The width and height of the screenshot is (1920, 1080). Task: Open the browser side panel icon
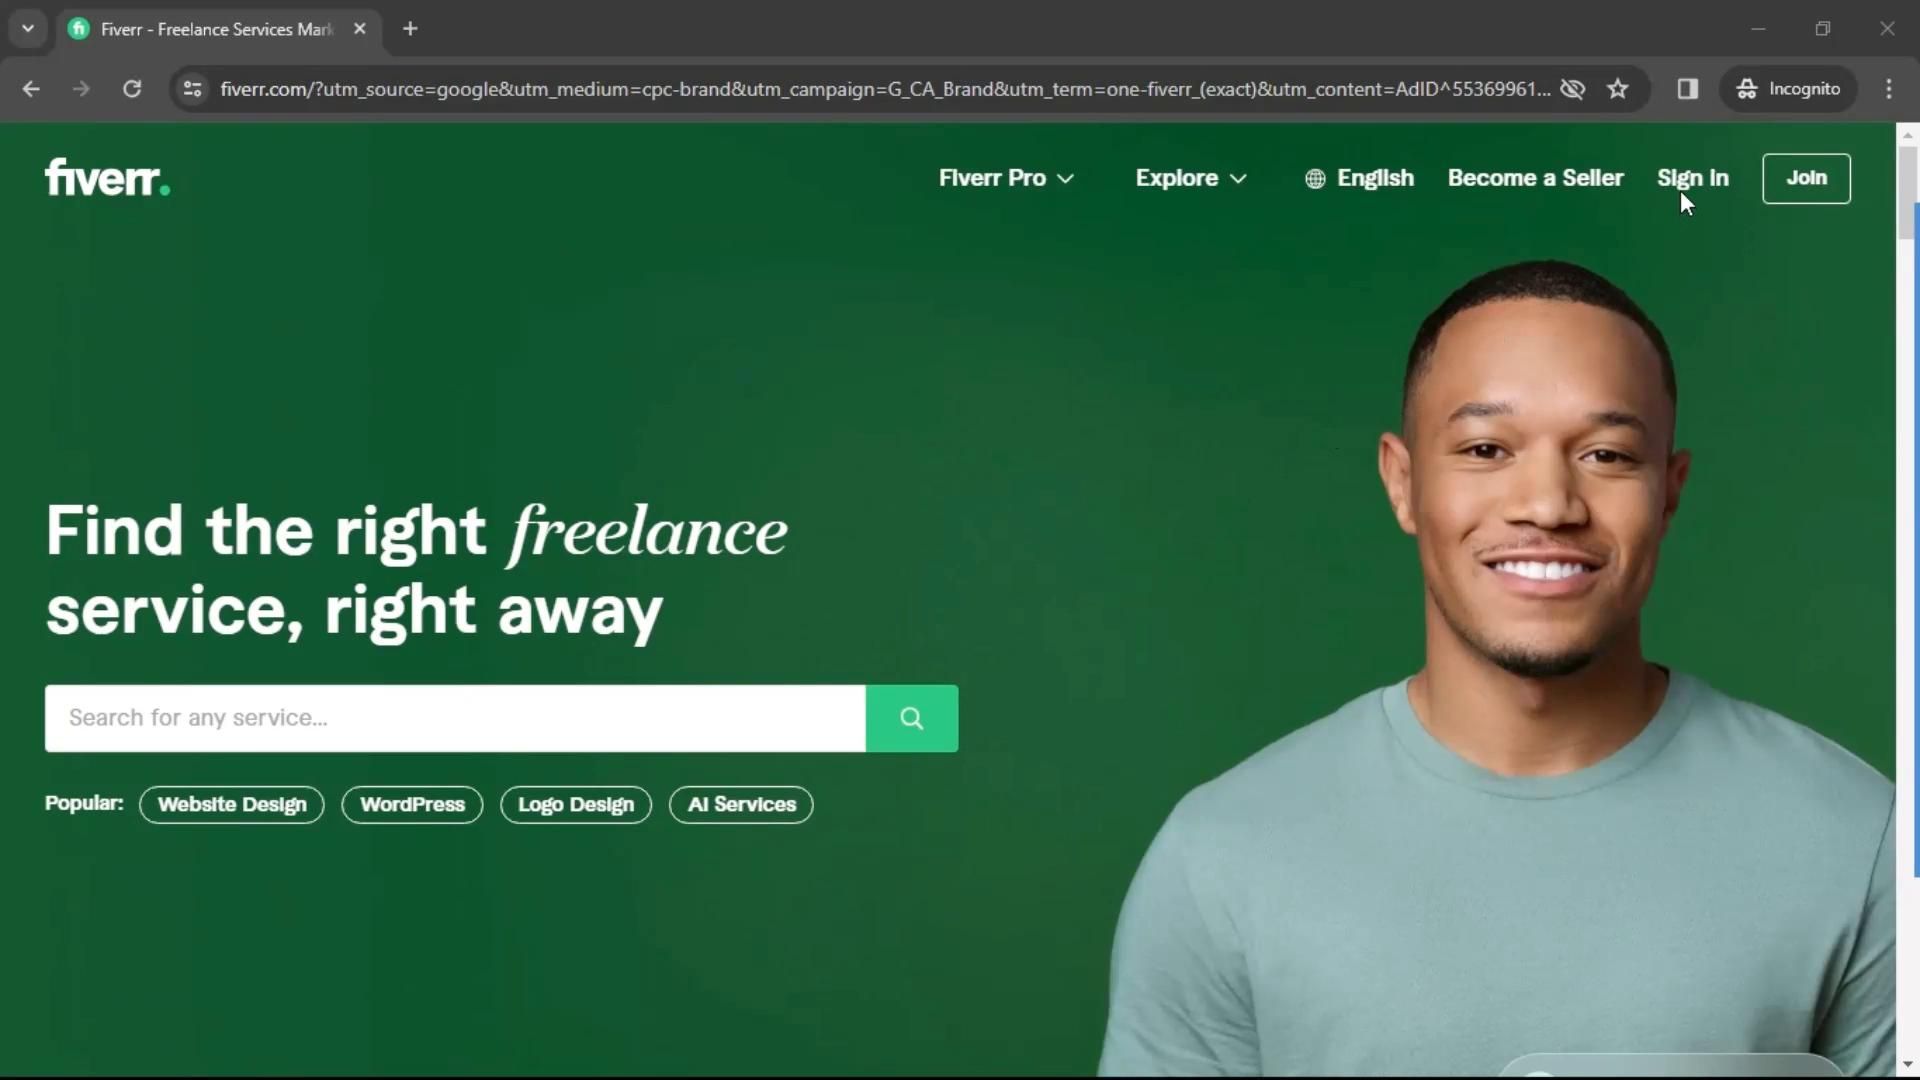point(1688,89)
